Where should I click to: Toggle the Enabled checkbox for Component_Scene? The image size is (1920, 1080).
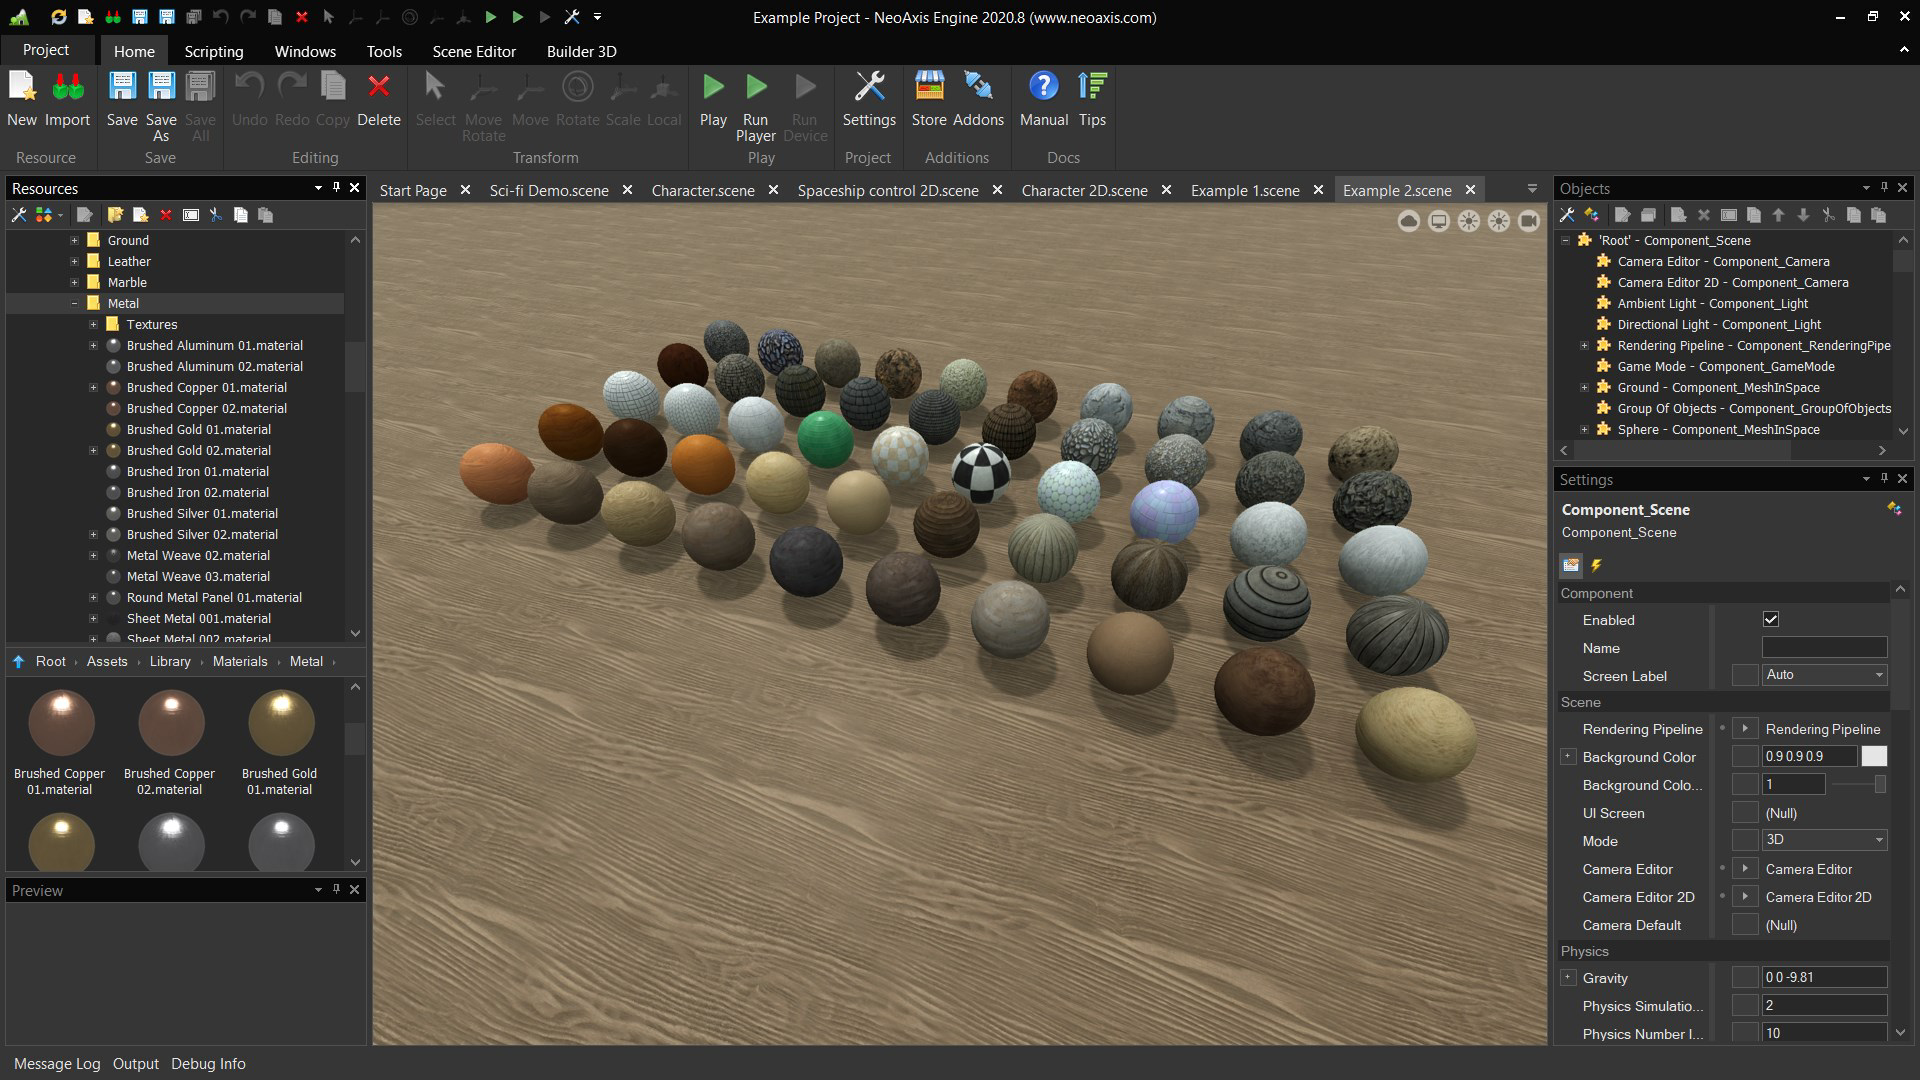point(1770,619)
